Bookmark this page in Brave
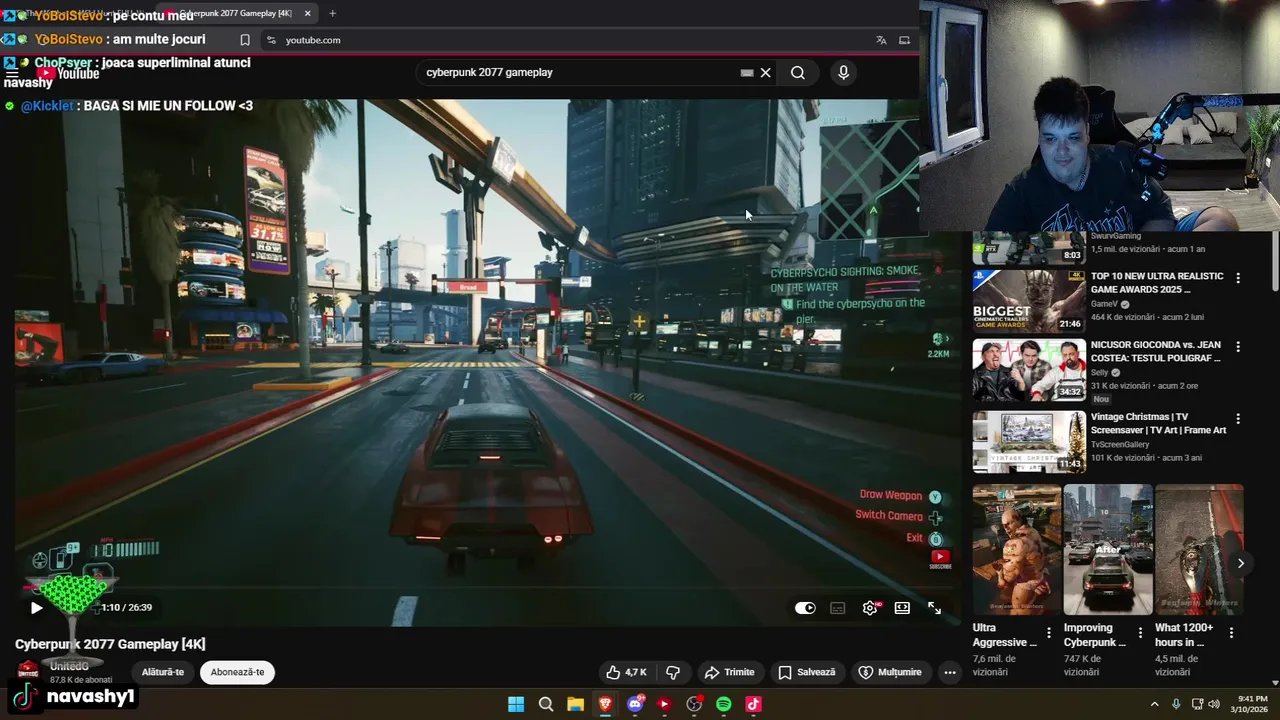The image size is (1280, 720). (x=245, y=40)
